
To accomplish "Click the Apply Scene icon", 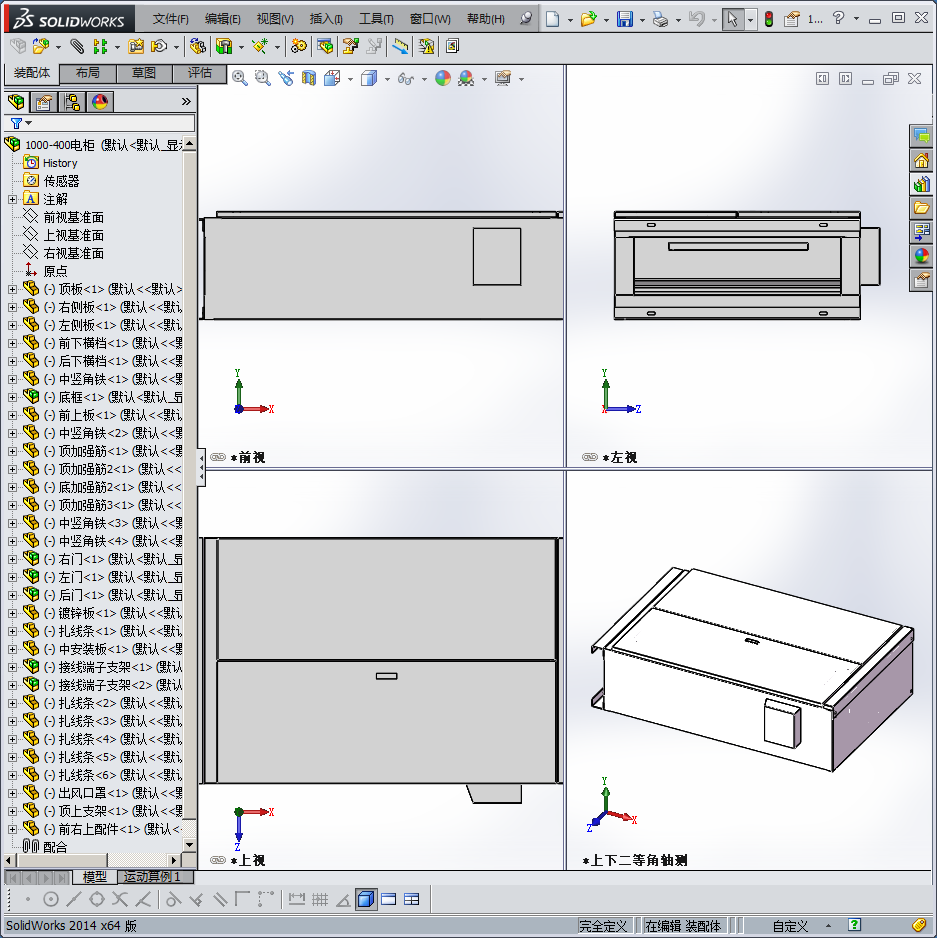I will point(466,78).
